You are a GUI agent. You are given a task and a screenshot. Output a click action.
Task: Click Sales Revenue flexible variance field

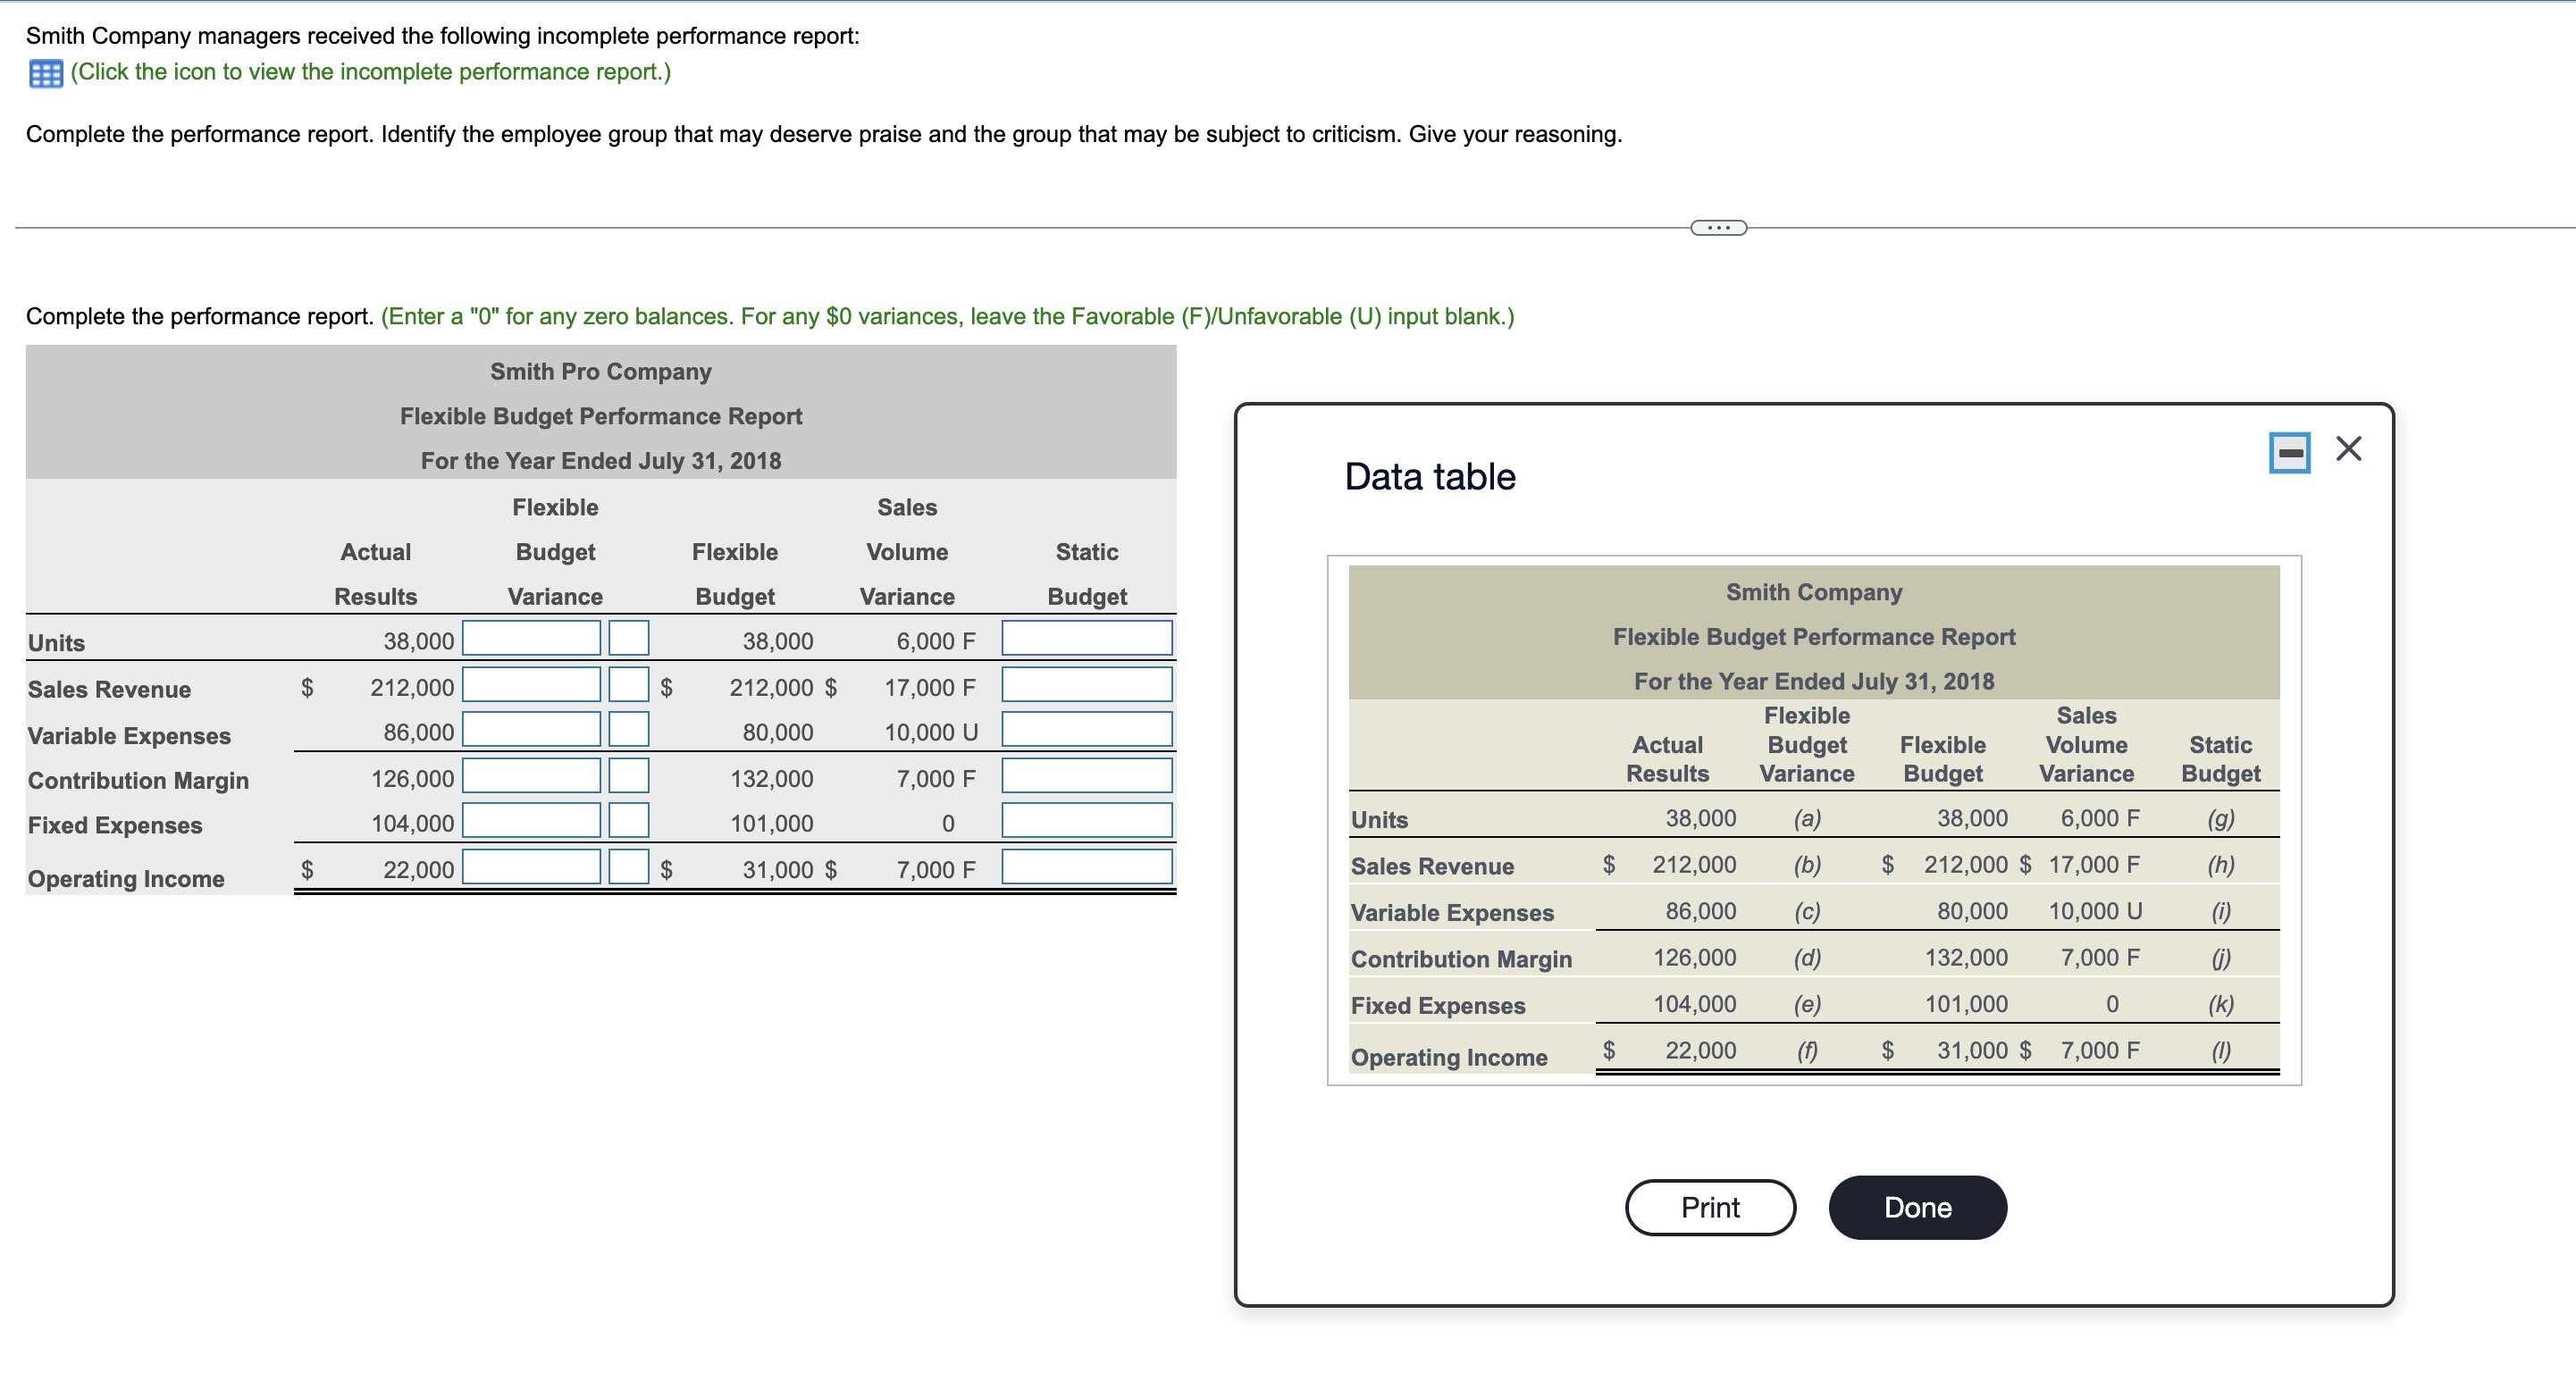tap(531, 685)
